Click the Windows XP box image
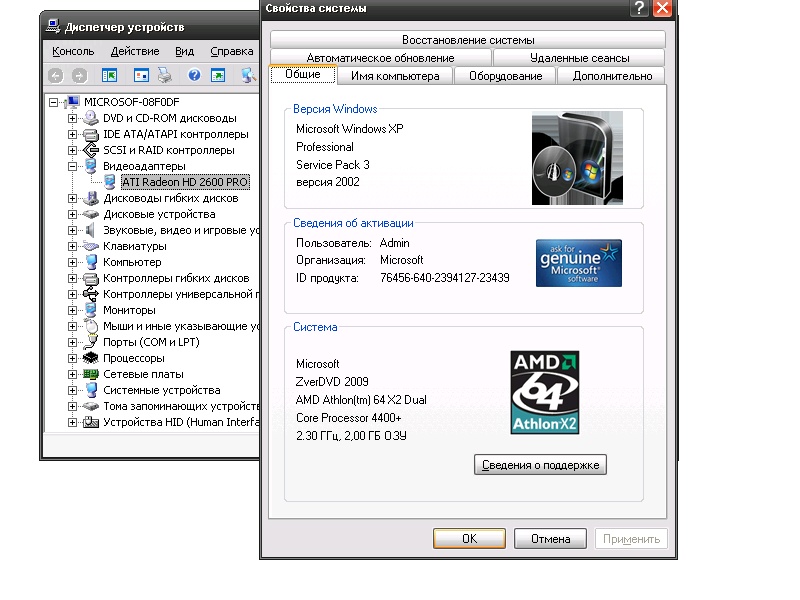Screen dimensions: 800x600 (577, 158)
